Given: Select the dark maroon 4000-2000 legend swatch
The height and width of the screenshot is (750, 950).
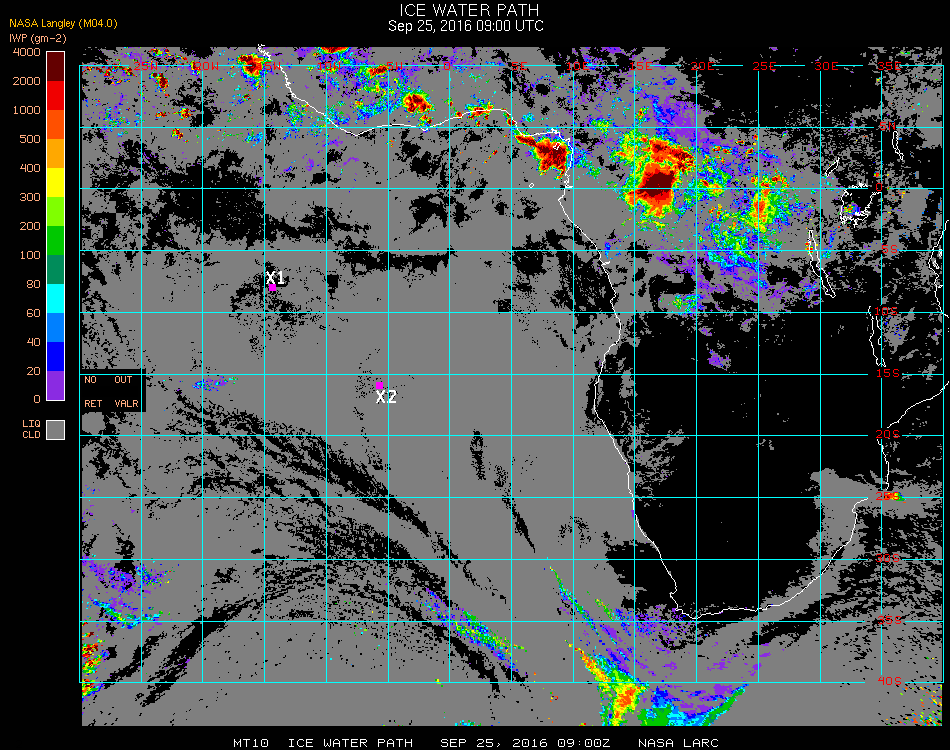Looking at the screenshot, I should [x=56, y=66].
